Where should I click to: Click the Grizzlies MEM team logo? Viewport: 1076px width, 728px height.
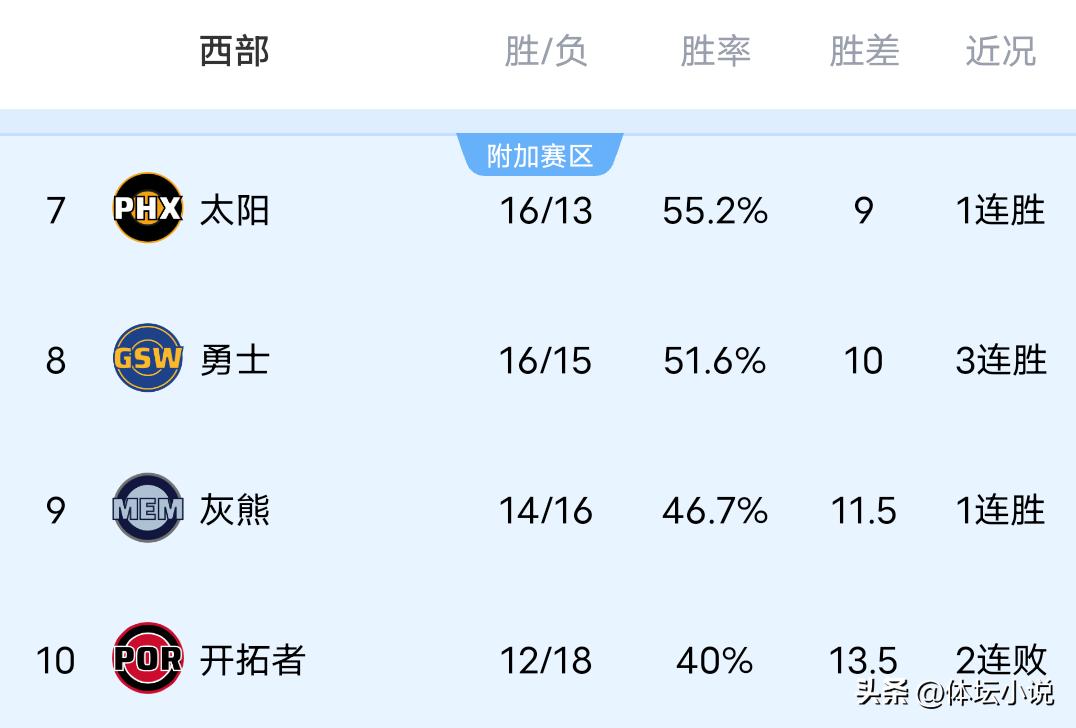(x=147, y=509)
